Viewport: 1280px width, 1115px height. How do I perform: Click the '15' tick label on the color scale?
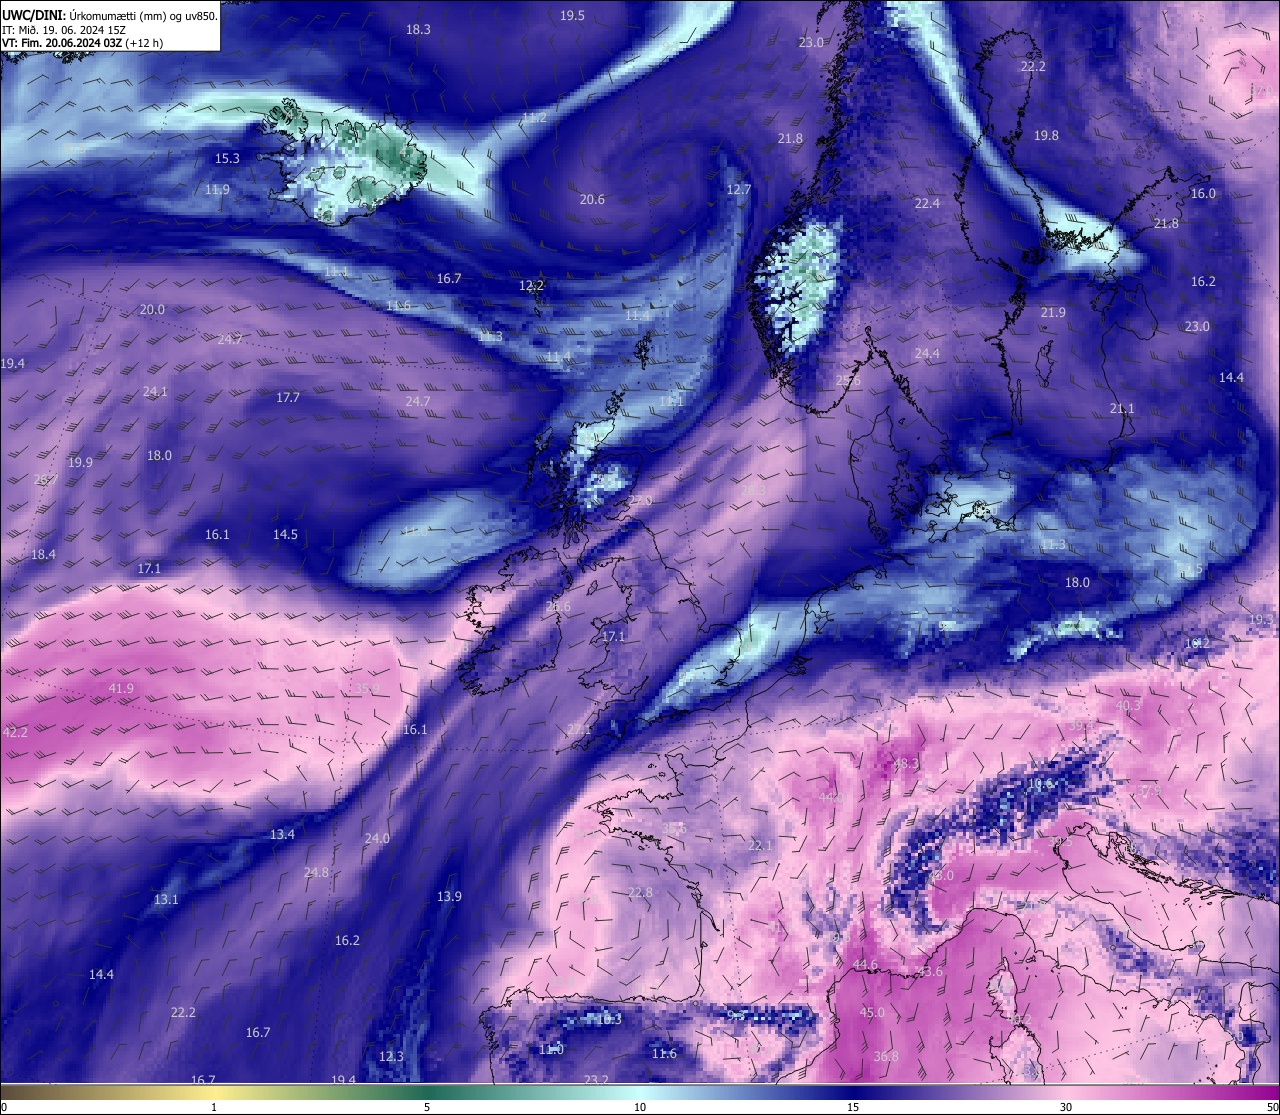[x=853, y=1107]
